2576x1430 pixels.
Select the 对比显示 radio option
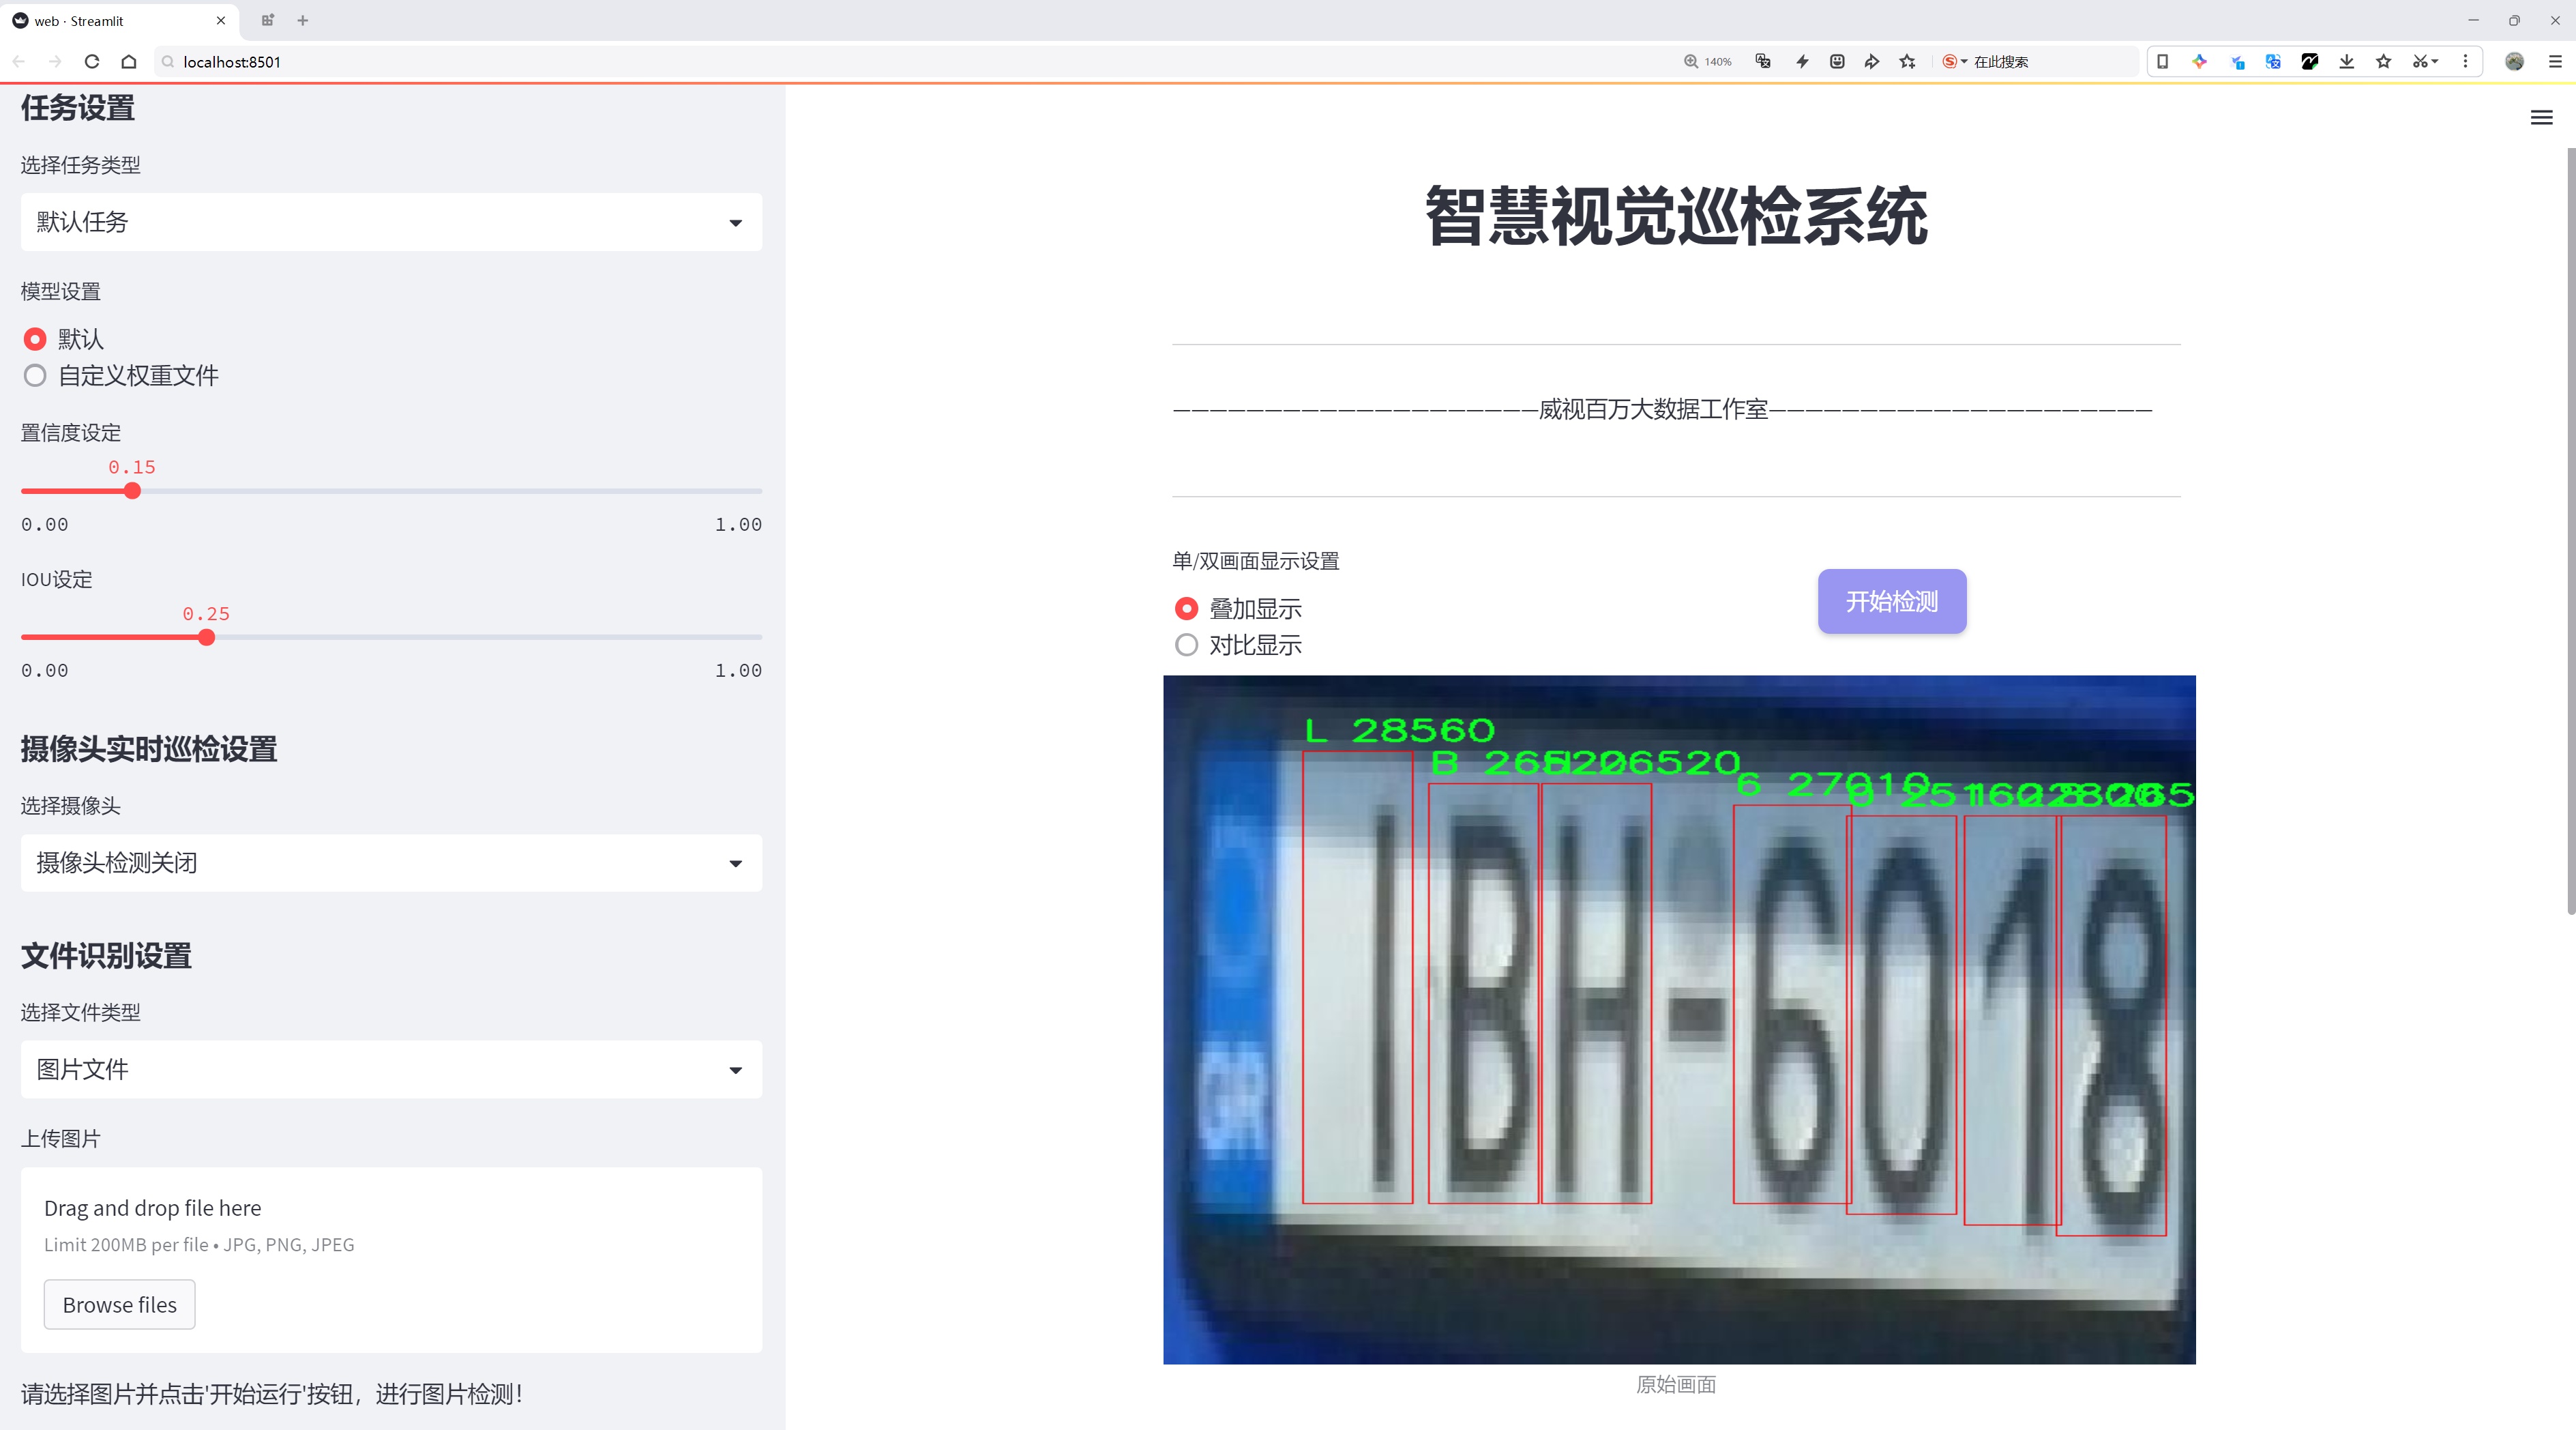coord(1186,645)
